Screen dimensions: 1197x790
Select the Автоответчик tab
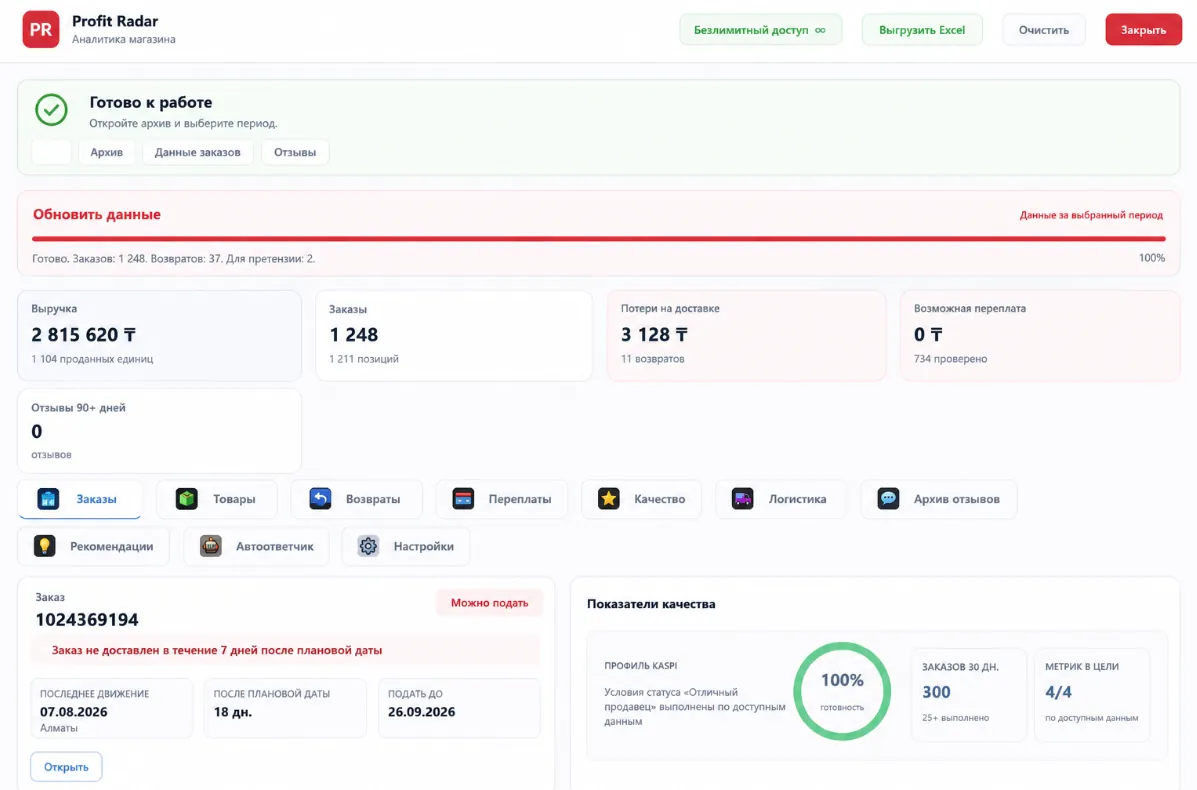click(x=256, y=547)
